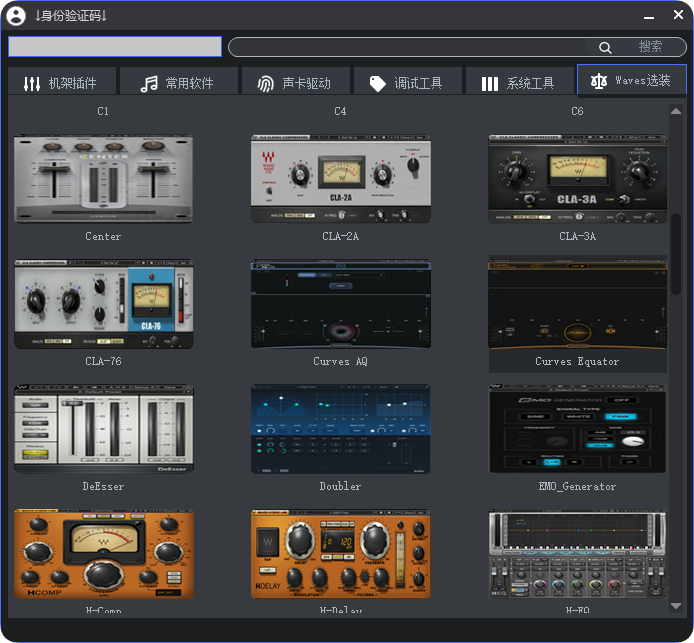
Task: Click the magnifier search icon
Action: tap(605, 47)
